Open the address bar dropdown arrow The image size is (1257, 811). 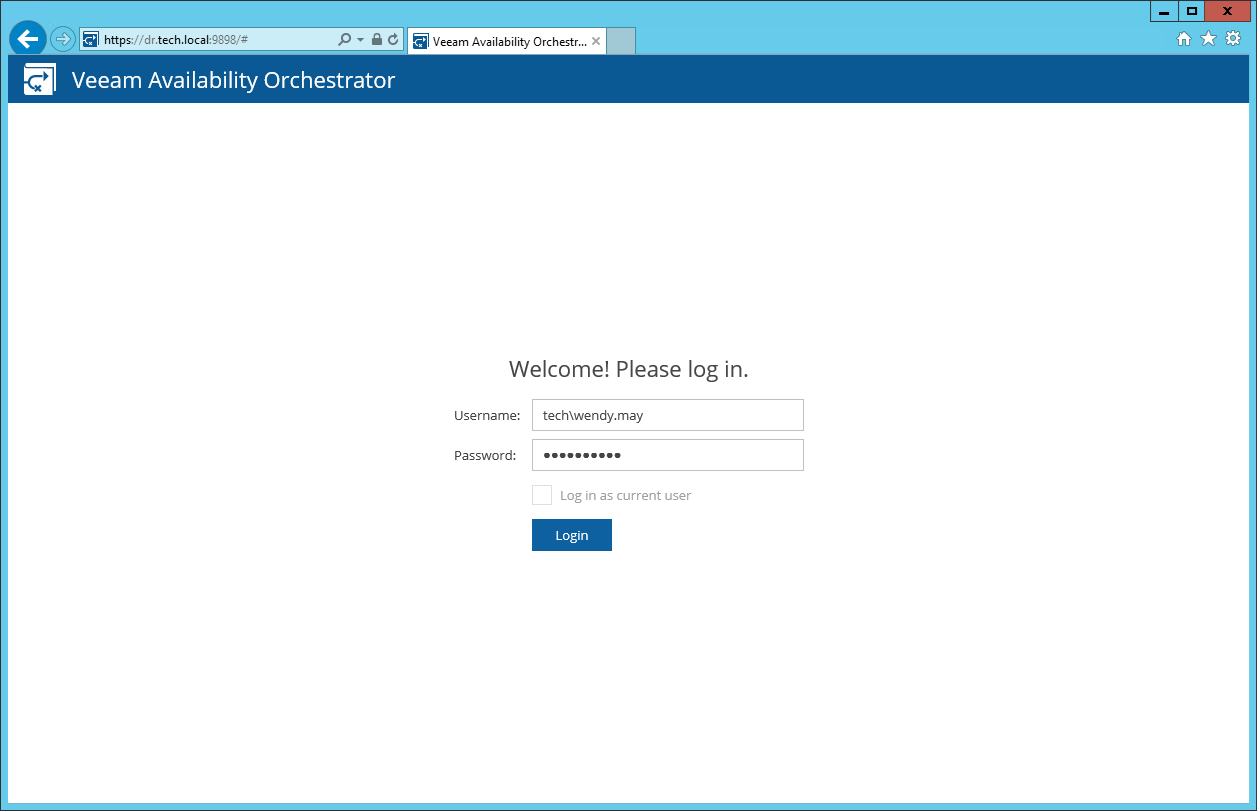click(360, 40)
